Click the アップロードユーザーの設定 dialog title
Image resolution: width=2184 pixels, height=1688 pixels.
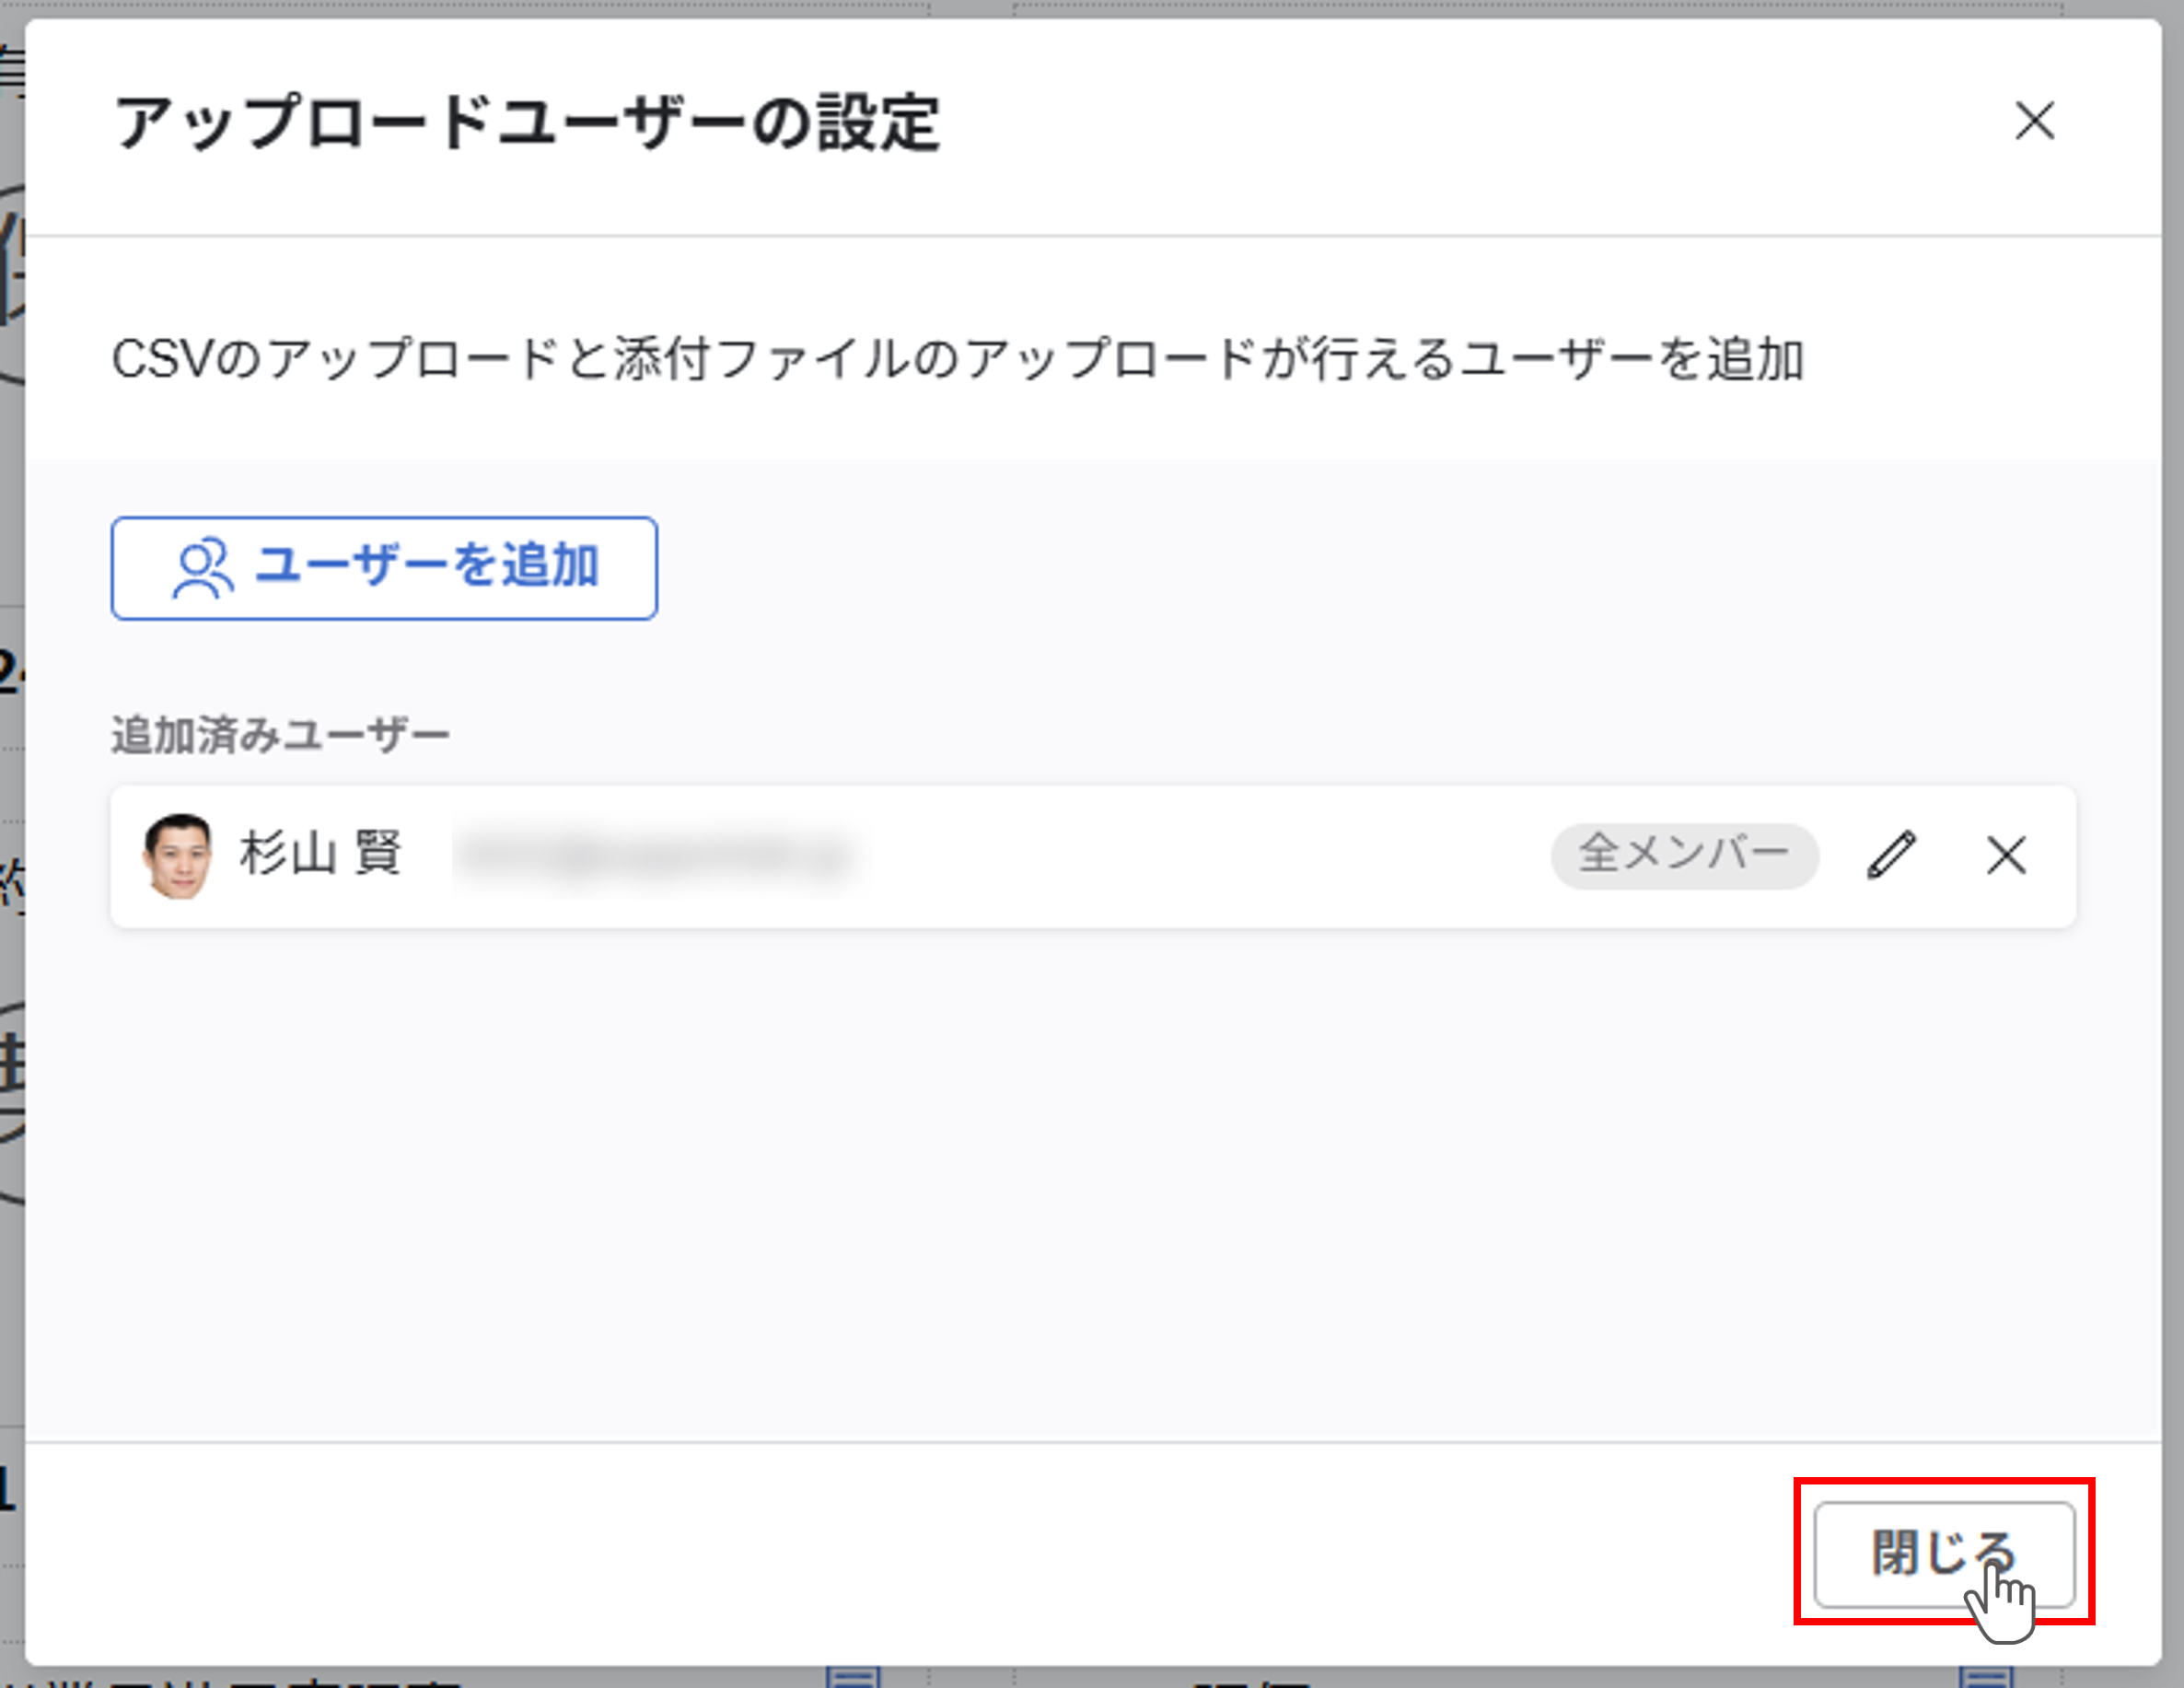pyautogui.click(x=527, y=123)
